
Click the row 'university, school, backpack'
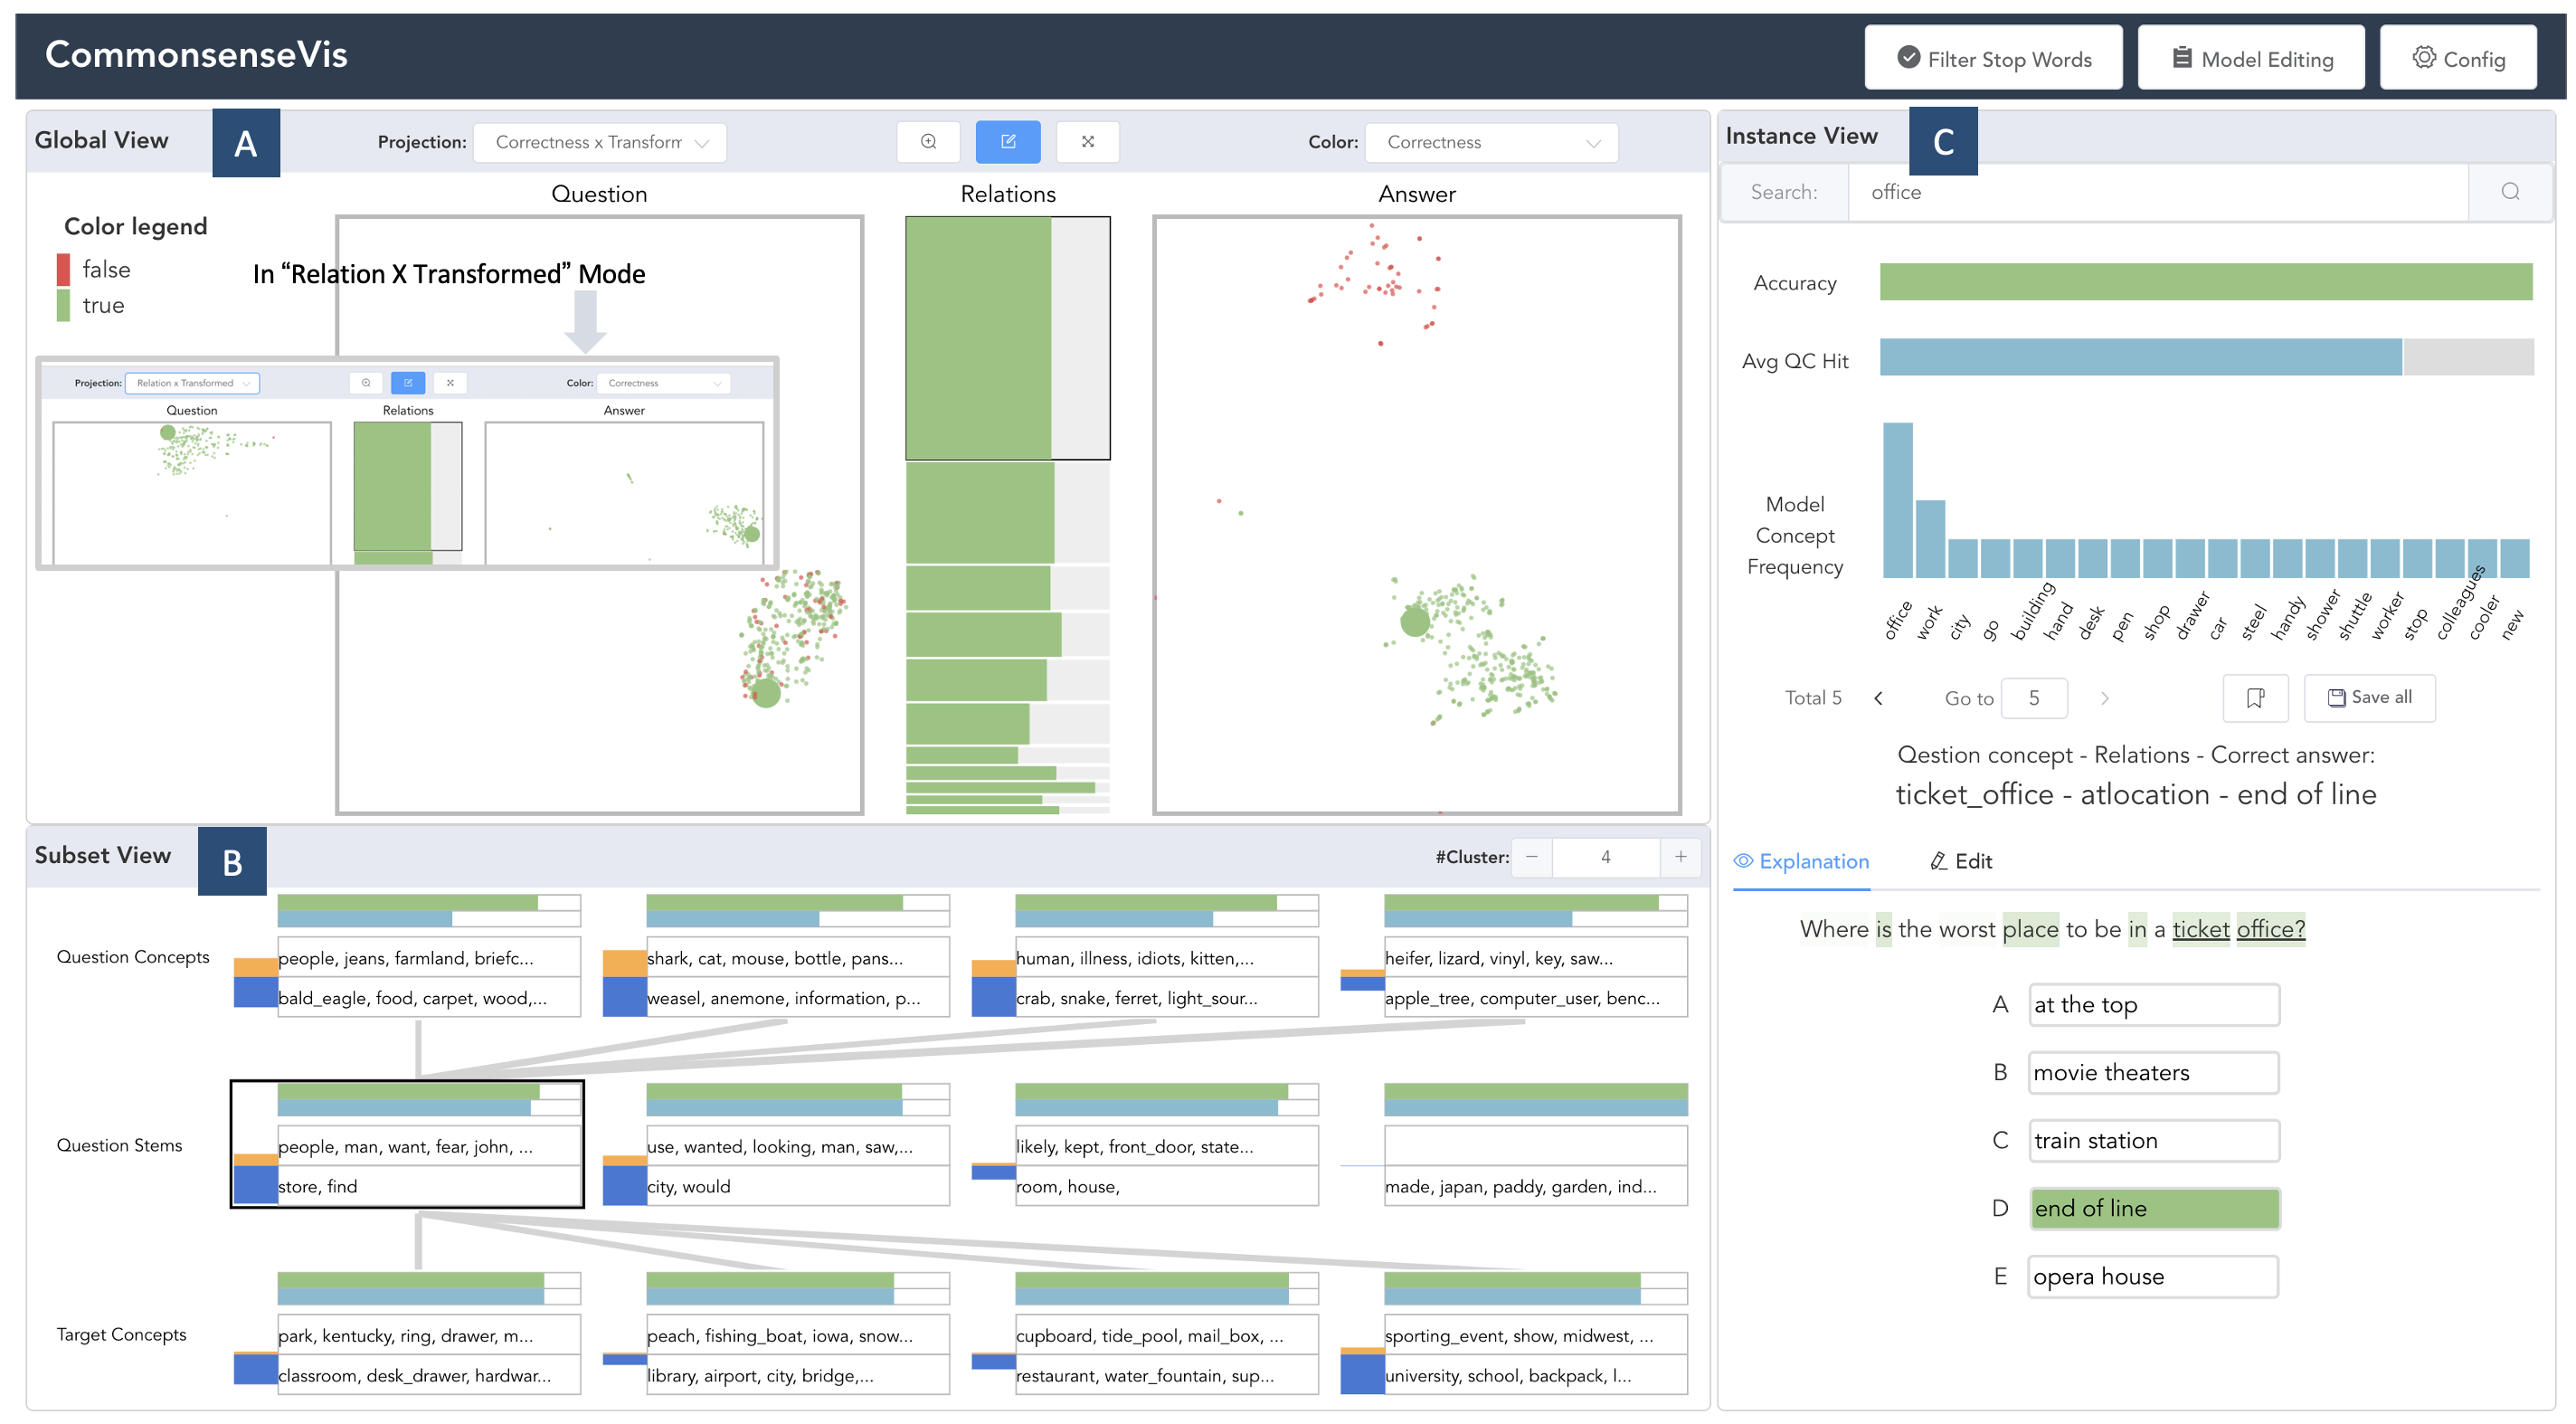pos(1535,1375)
